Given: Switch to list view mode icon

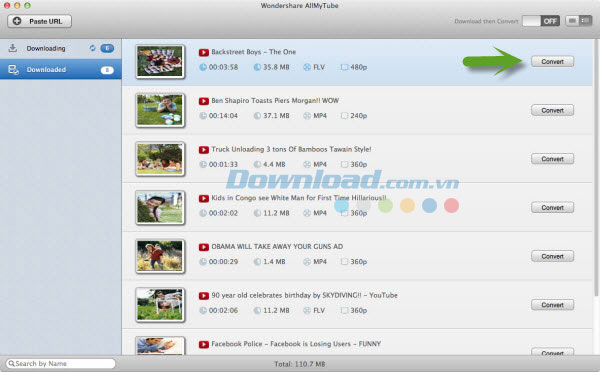Looking at the screenshot, I should [x=585, y=21].
